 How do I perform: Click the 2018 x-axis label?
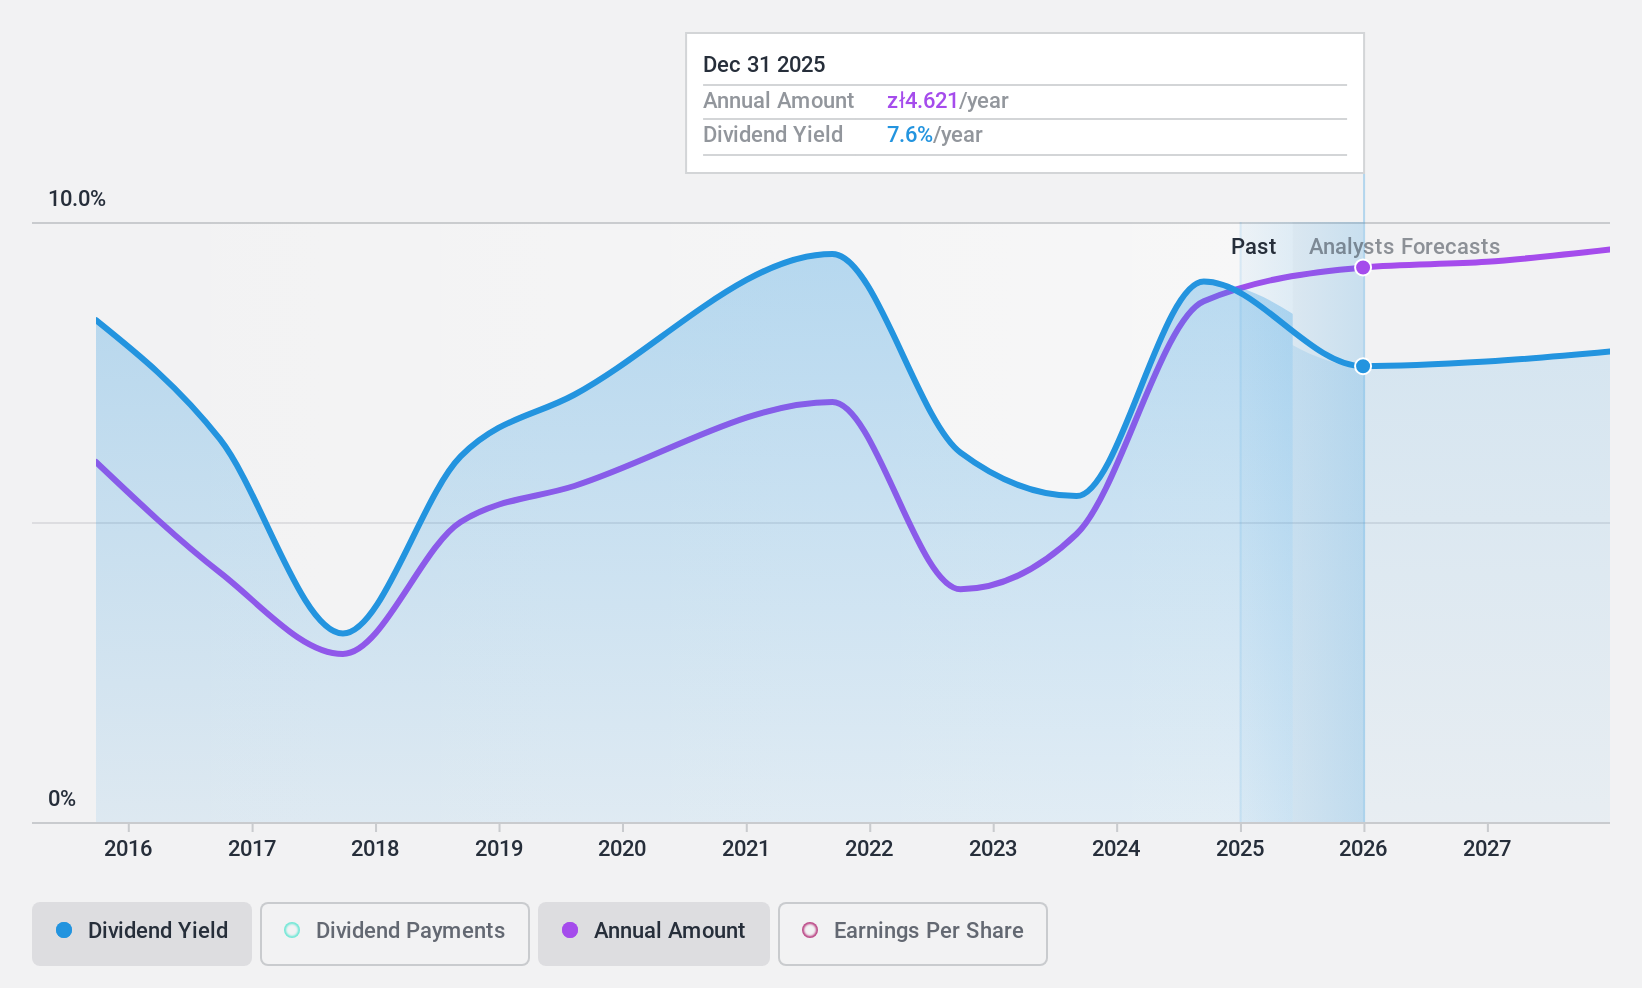click(x=375, y=849)
